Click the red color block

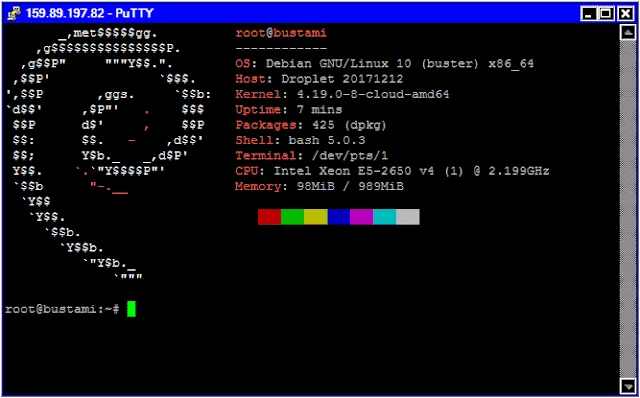tap(269, 217)
